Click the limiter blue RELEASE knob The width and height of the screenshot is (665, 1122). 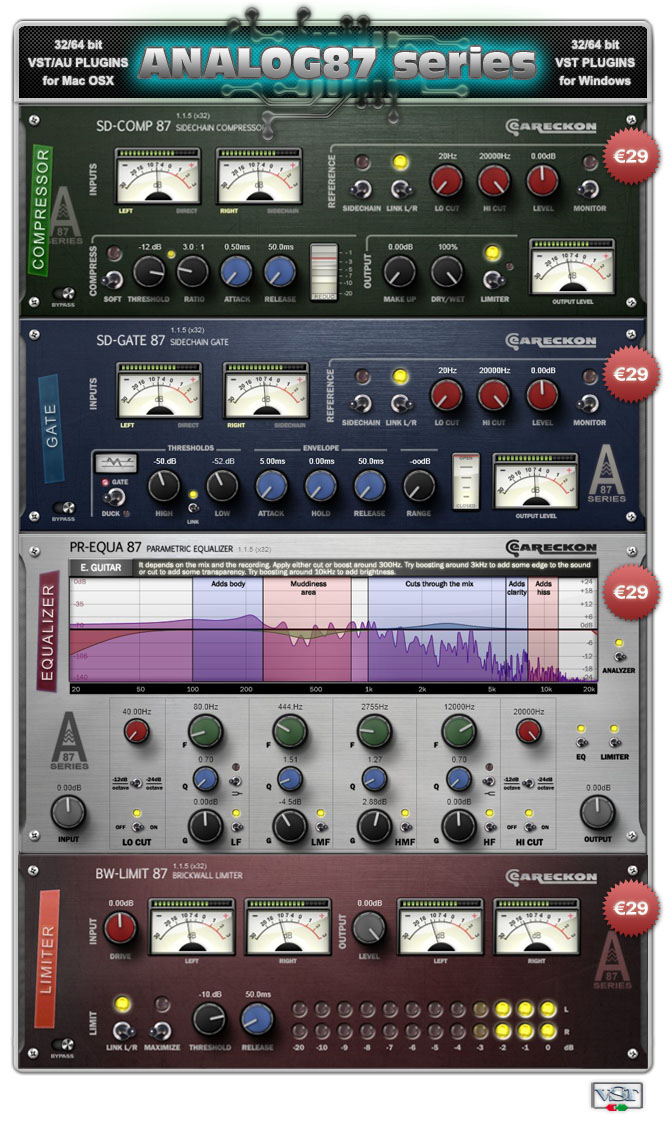[257, 1019]
